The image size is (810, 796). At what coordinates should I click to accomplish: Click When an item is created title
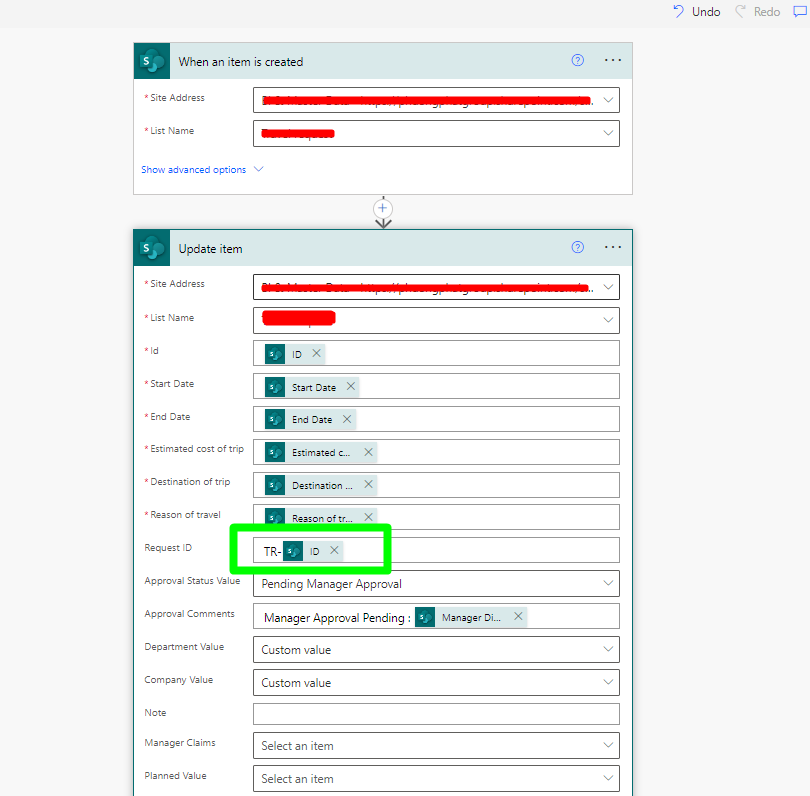[241, 61]
